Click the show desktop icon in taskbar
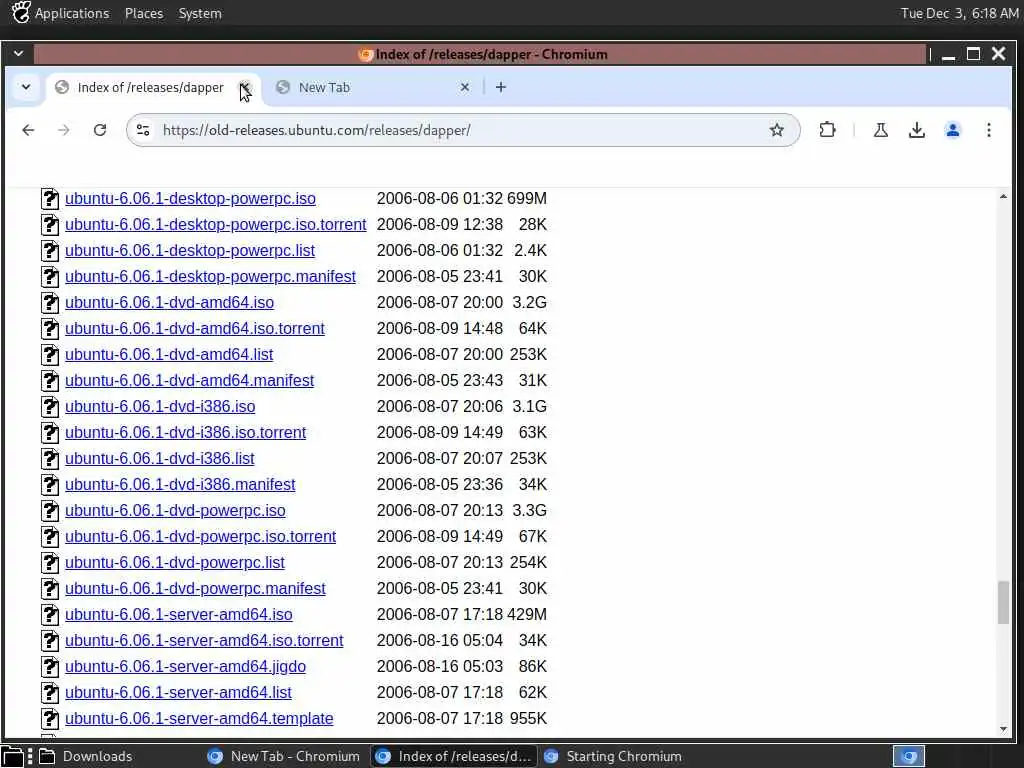 point(12,756)
